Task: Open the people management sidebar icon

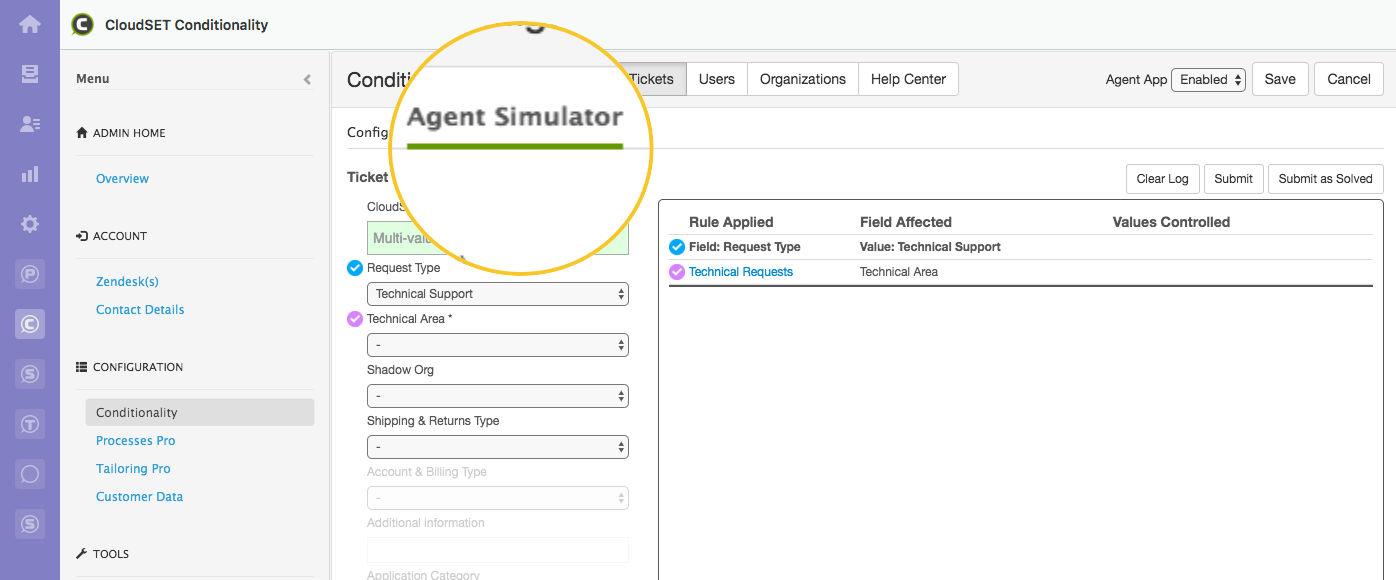Action: (x=29, y=122)
